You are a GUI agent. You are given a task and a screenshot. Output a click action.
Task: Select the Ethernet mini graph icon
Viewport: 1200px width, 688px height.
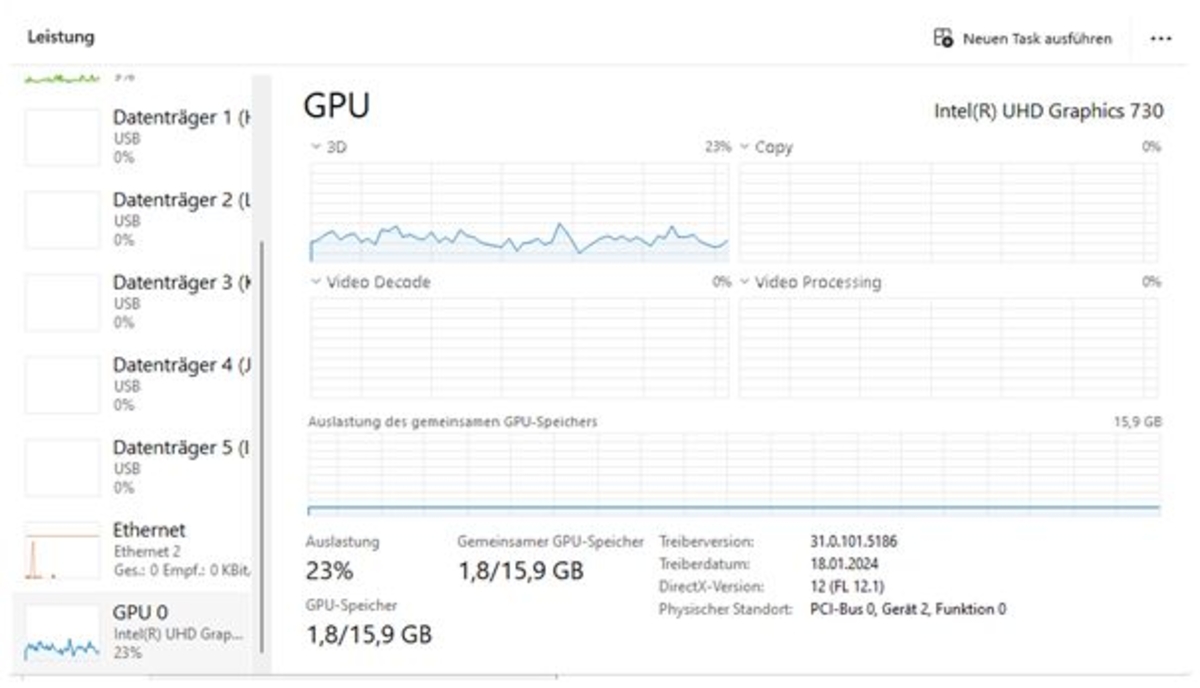[x=62, y=550]
